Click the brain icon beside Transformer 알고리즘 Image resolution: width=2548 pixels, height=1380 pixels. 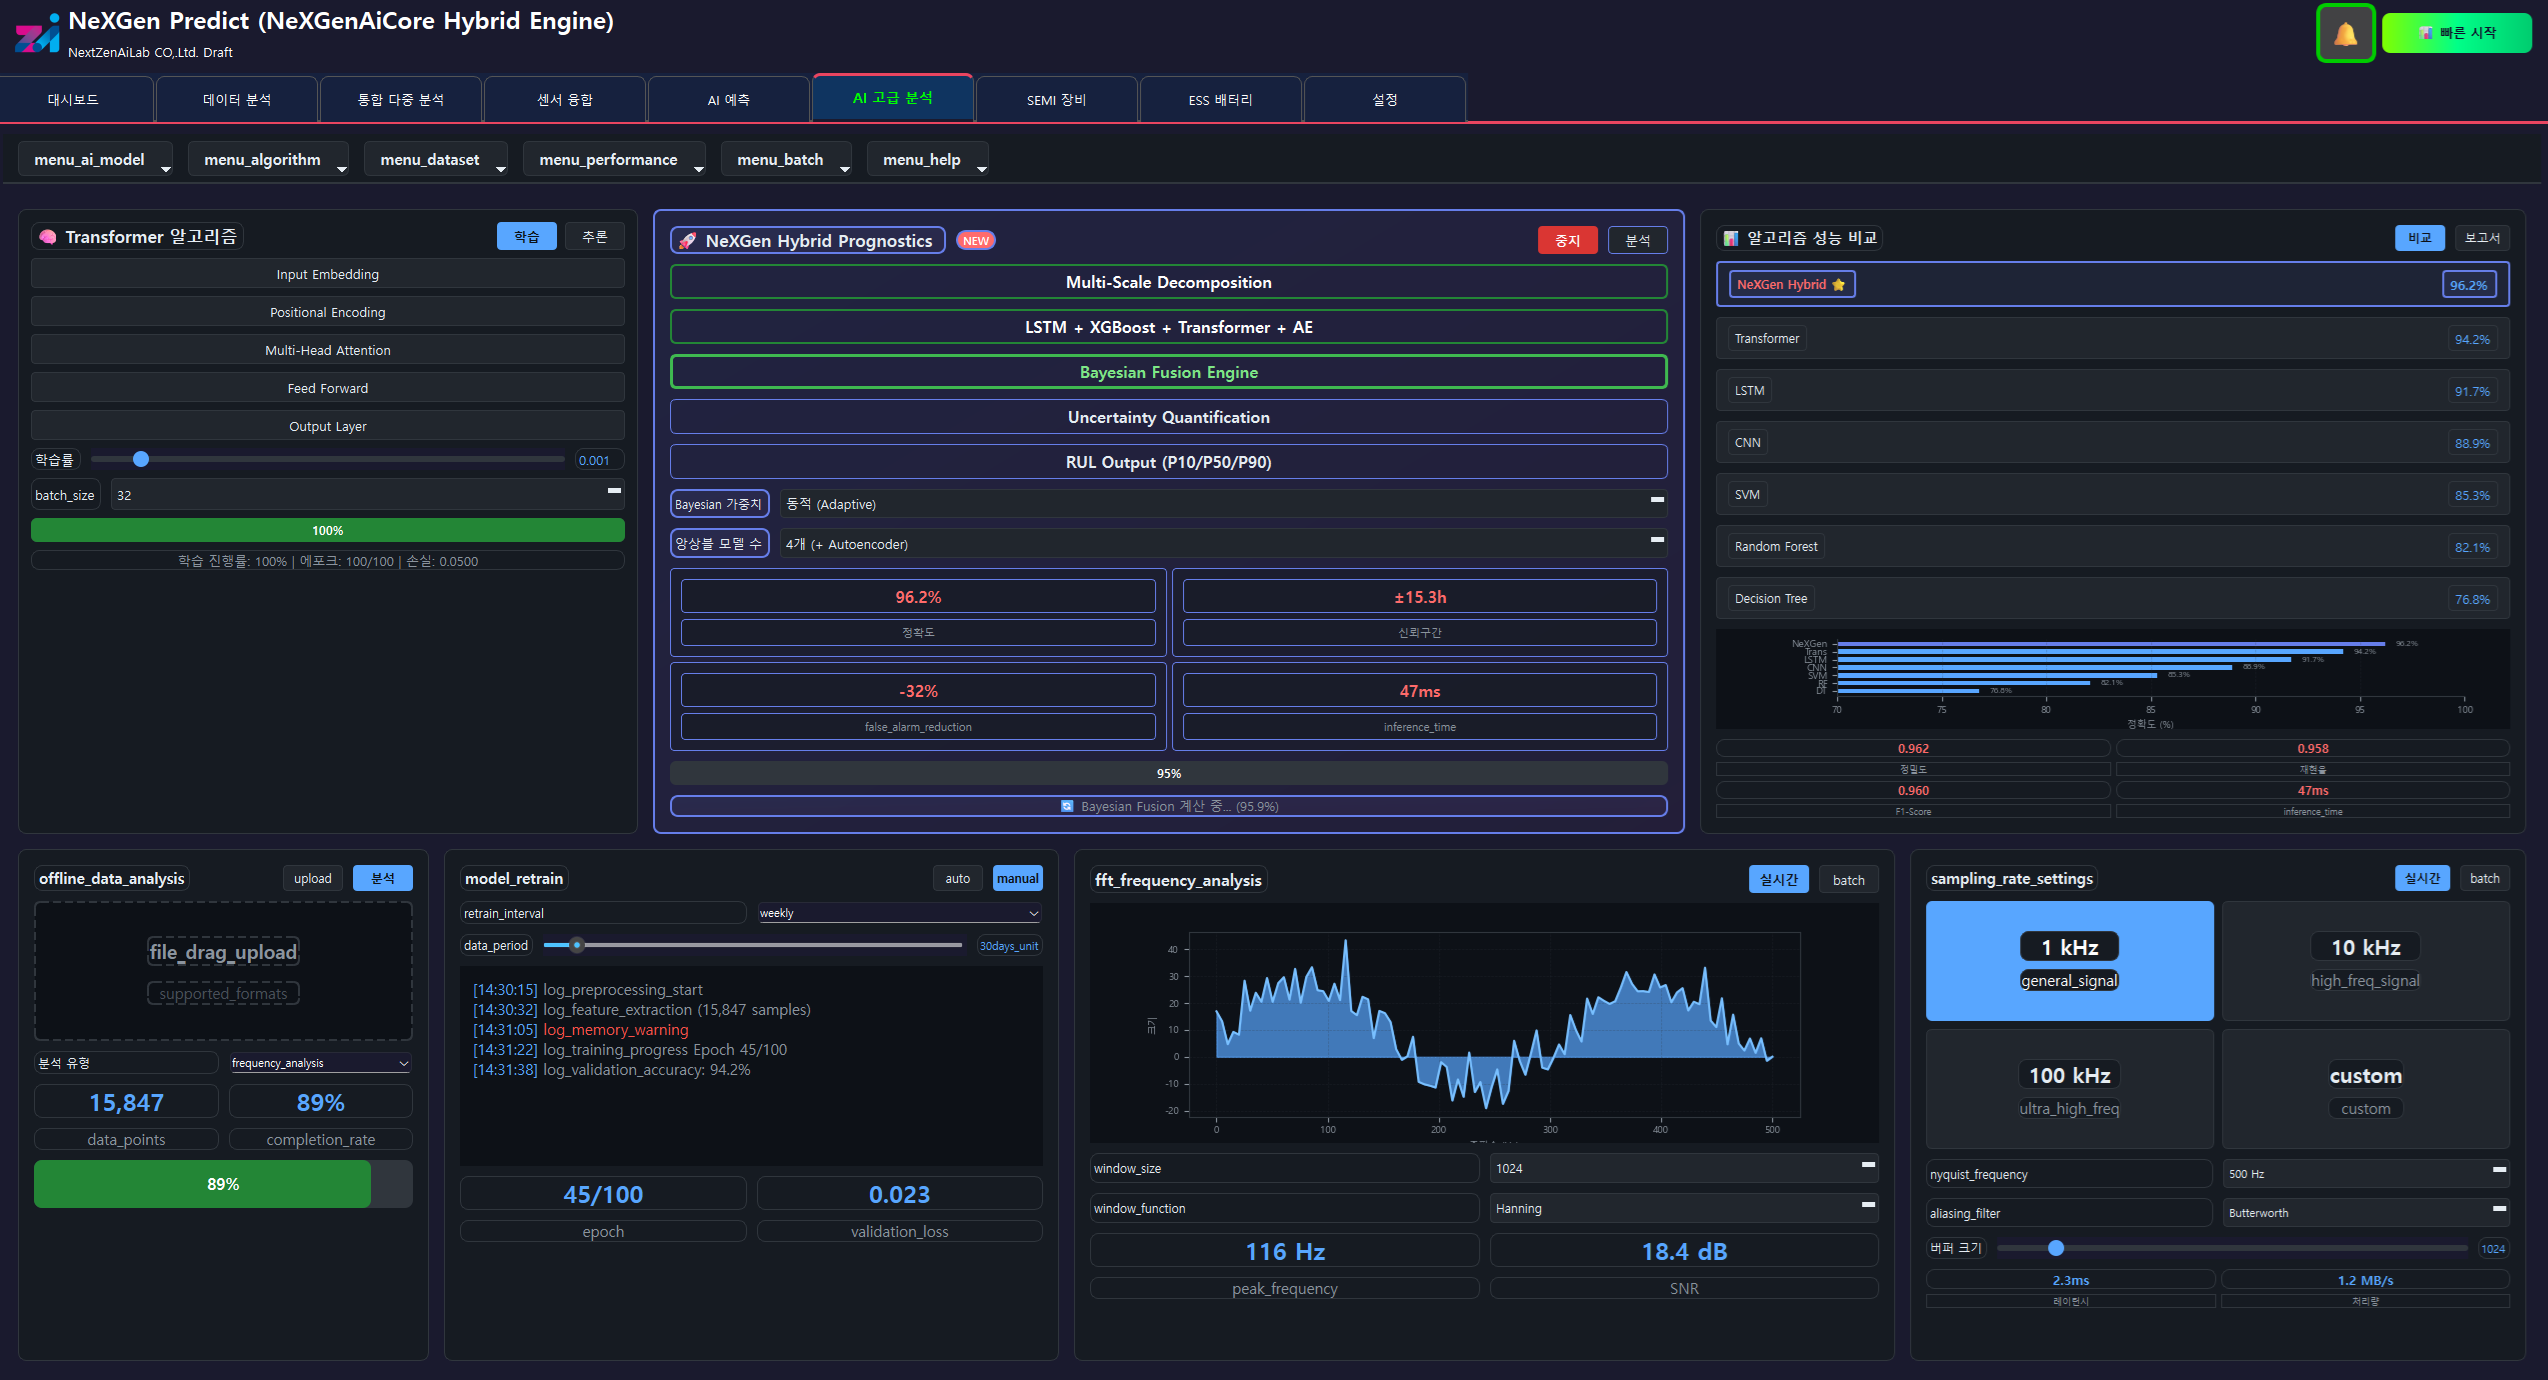point(47,237)
